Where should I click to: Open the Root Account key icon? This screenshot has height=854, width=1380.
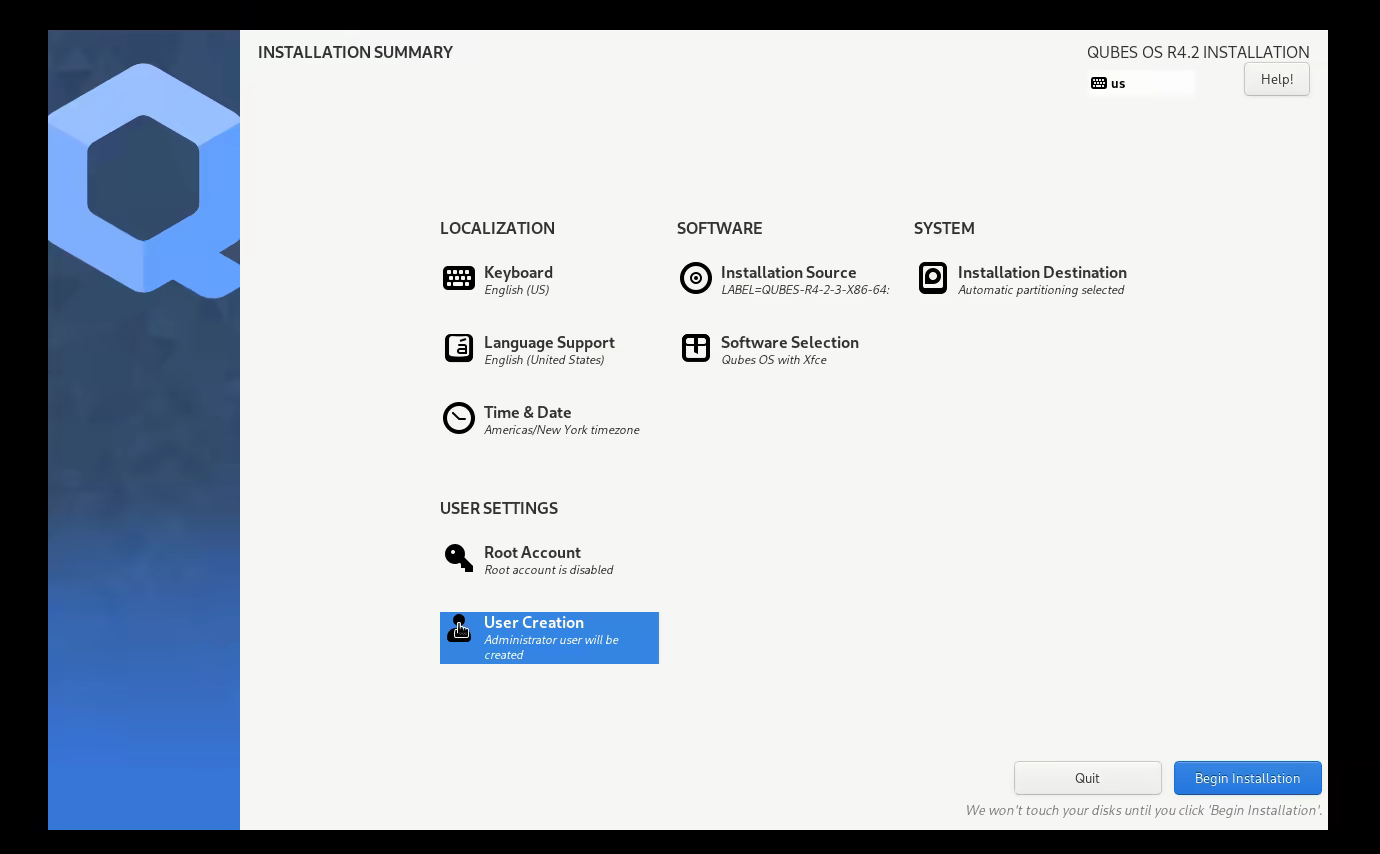coord(459,558)
